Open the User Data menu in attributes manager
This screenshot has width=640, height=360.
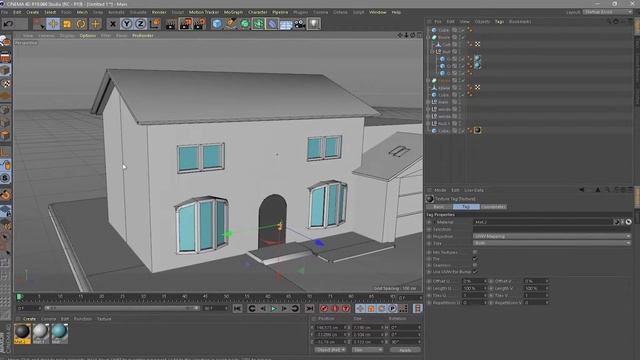[x=474, y=190]
